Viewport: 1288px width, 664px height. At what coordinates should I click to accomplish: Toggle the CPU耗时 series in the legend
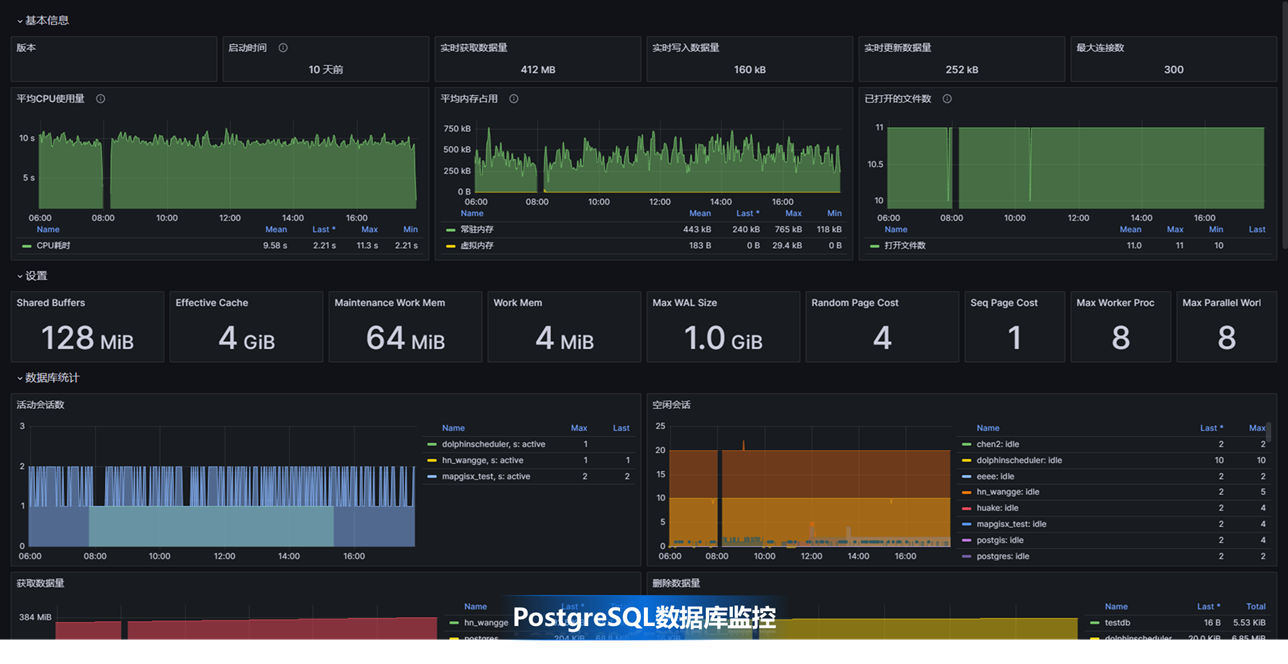pos(54,245)
